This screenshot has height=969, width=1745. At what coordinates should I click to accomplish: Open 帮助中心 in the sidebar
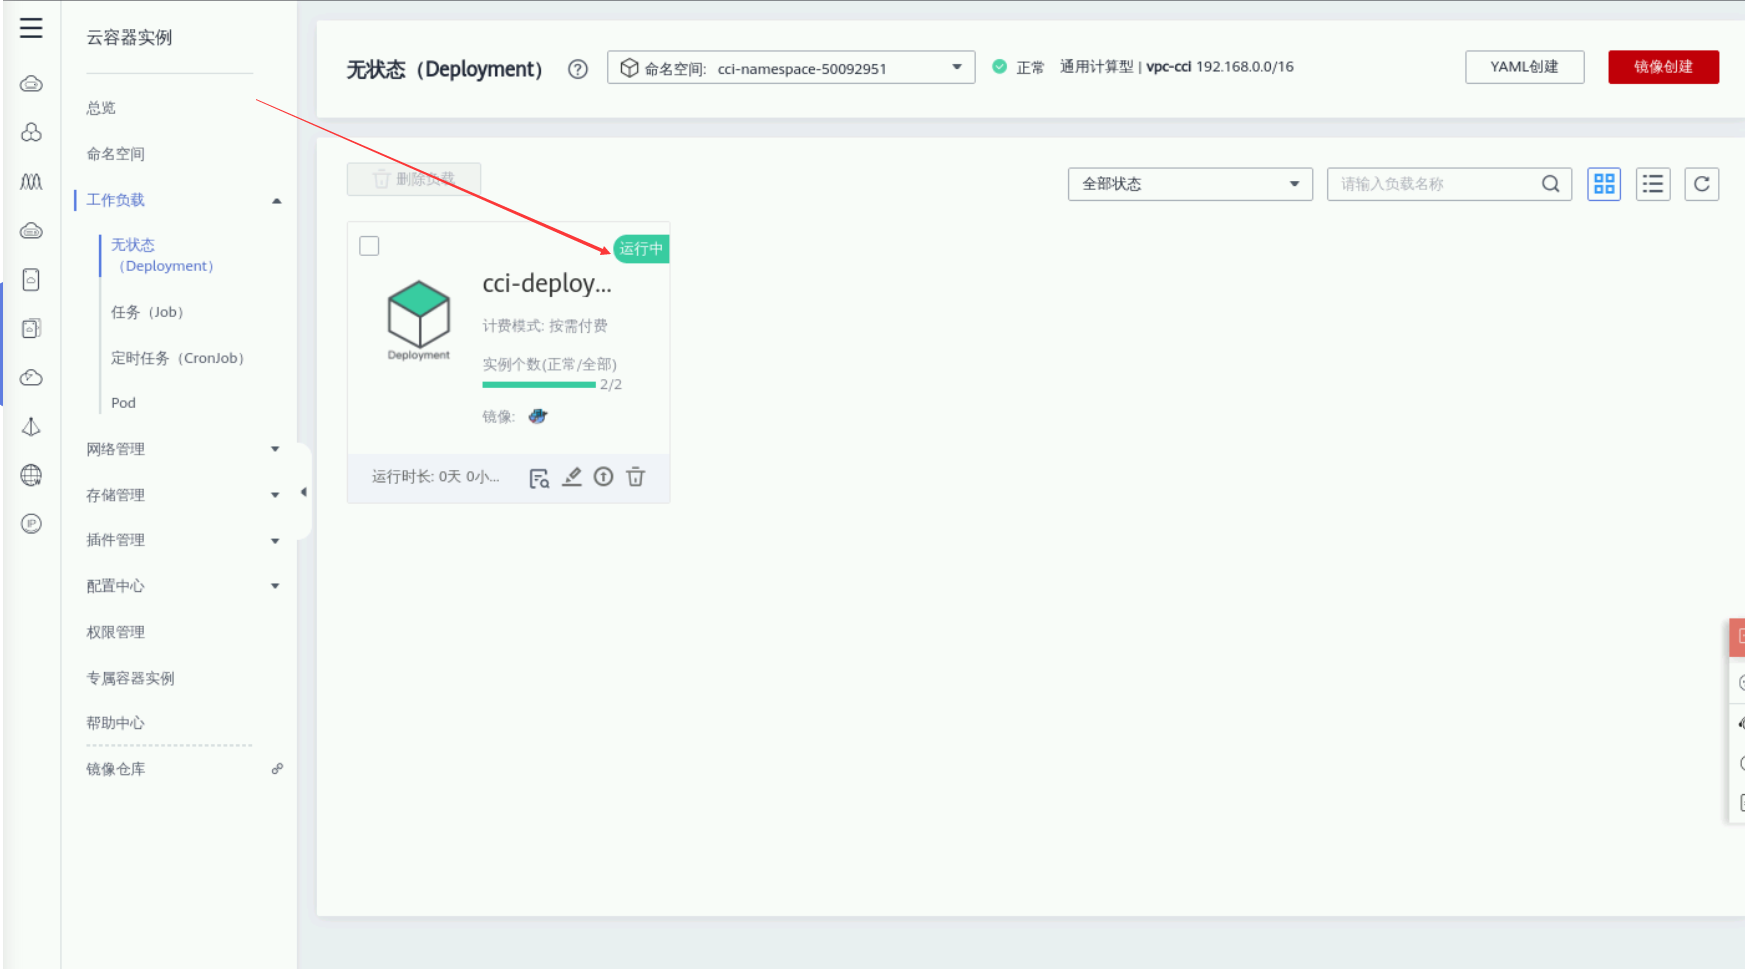[115, 723]
